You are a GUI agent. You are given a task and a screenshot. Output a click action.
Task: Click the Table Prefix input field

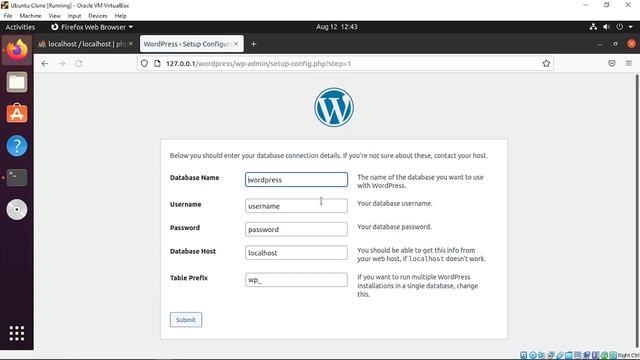pos(296,280)
